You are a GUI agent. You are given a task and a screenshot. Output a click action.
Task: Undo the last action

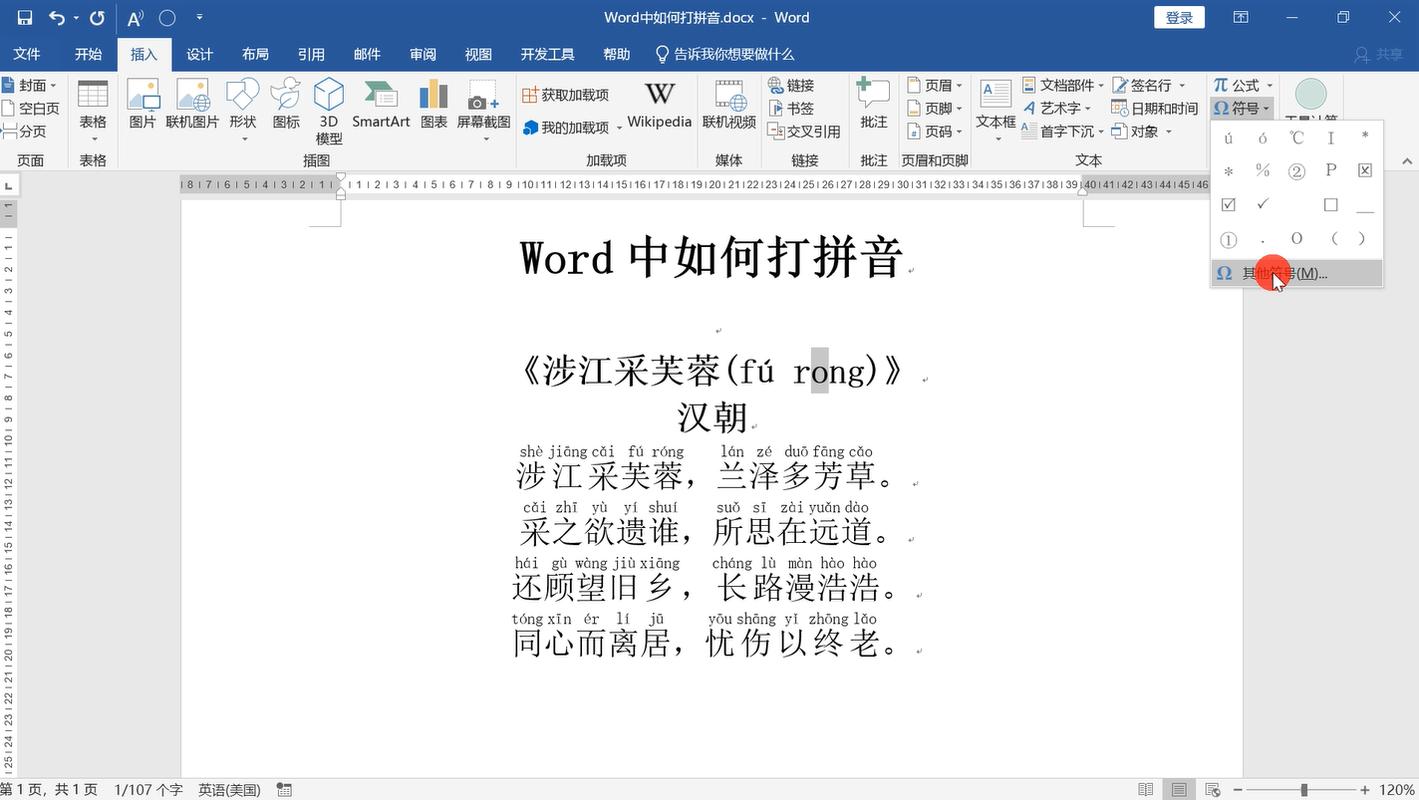click(57, 18)
